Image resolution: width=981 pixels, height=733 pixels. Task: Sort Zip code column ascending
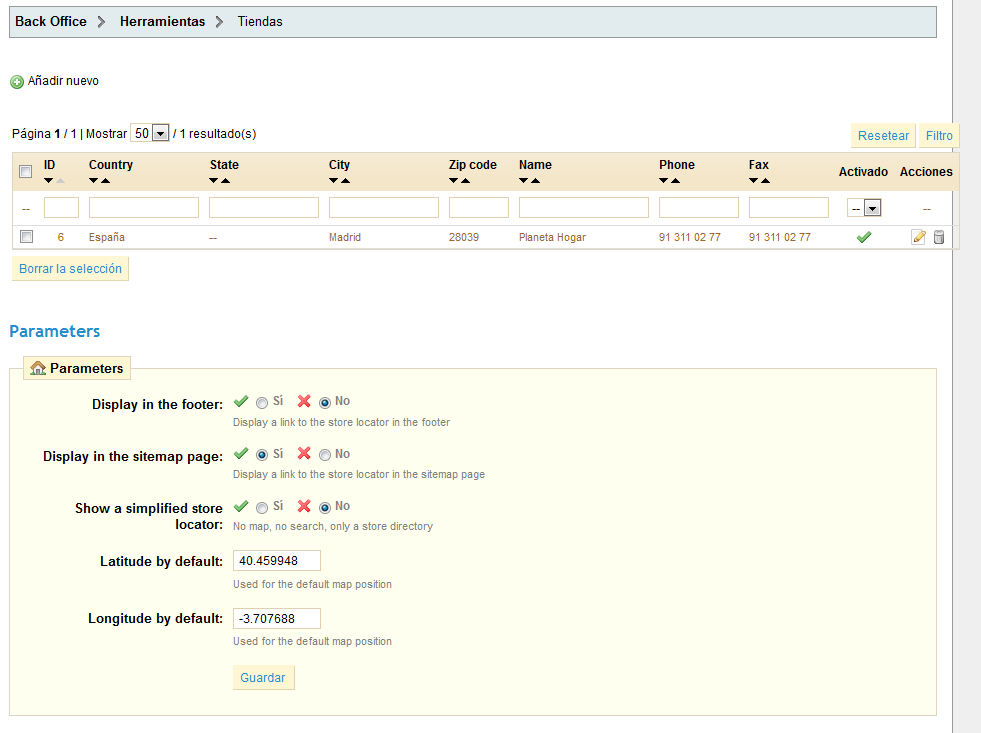pos(466,181)
